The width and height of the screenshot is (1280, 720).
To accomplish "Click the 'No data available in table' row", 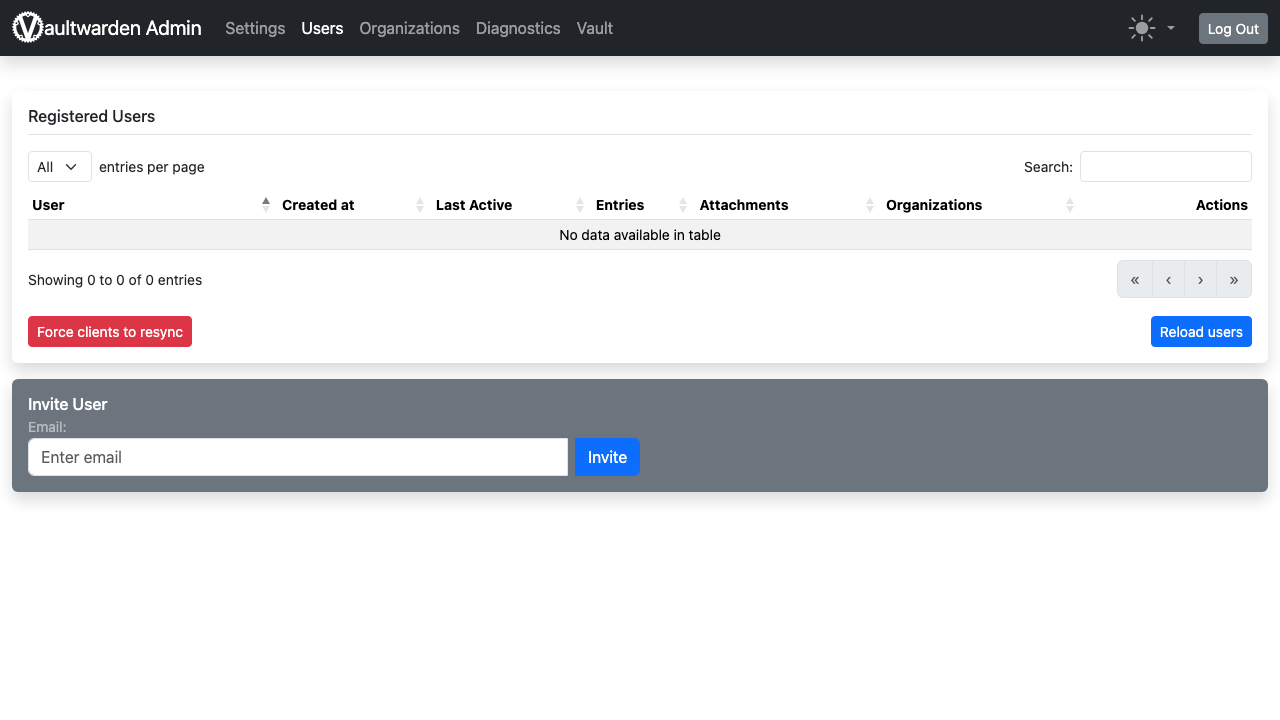I will point(640,235).
